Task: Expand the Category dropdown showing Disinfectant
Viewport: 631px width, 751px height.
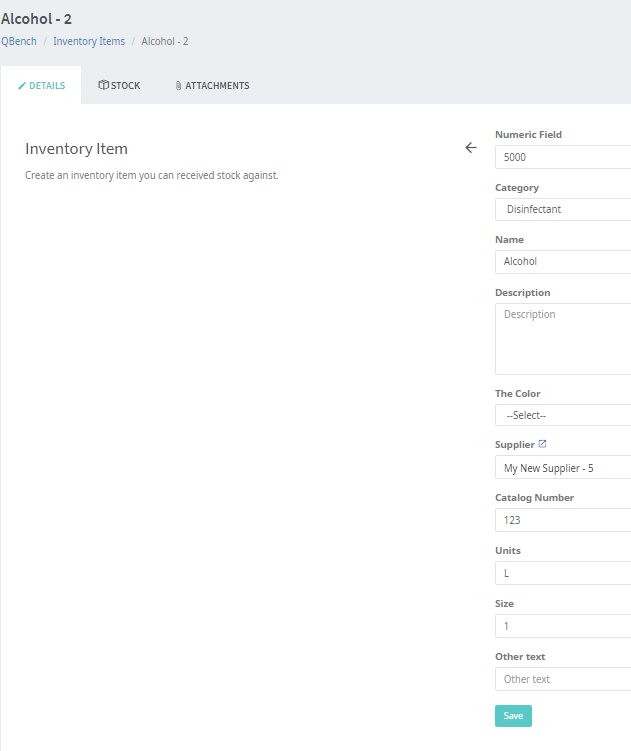Action: pyautogui.click(x=563, y=210)
